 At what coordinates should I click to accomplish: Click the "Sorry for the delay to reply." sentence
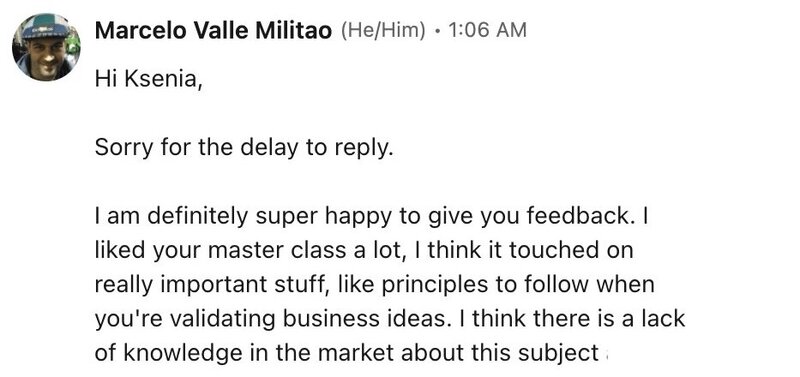point(244,148)
